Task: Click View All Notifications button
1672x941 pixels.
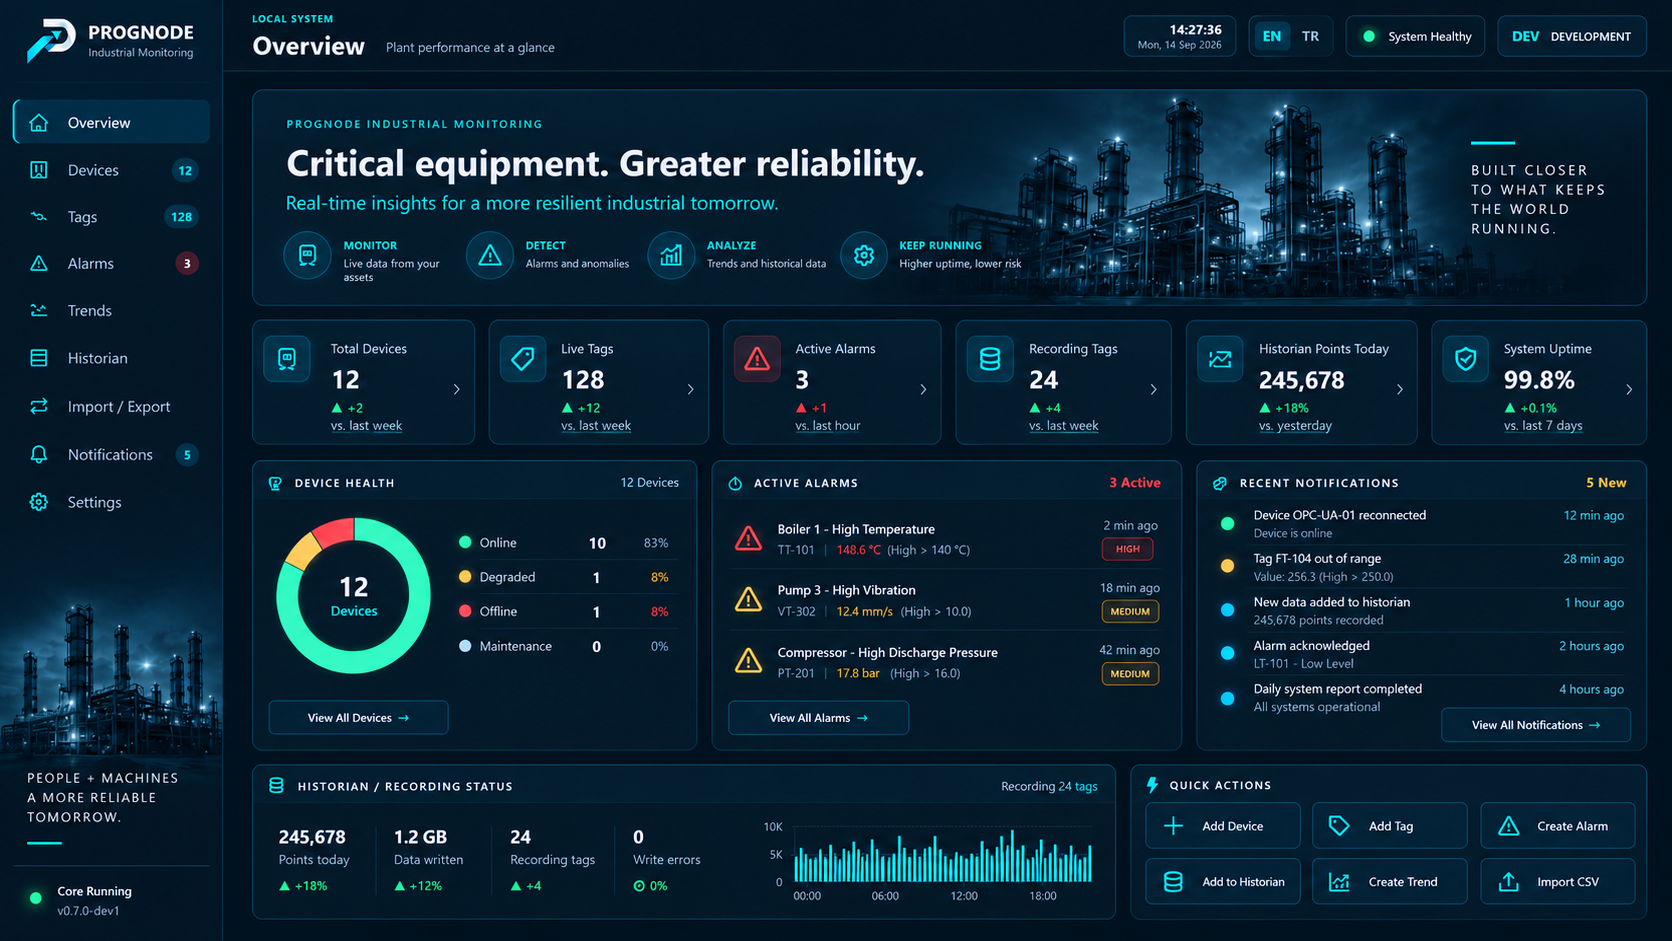Action: point(1536,725)
